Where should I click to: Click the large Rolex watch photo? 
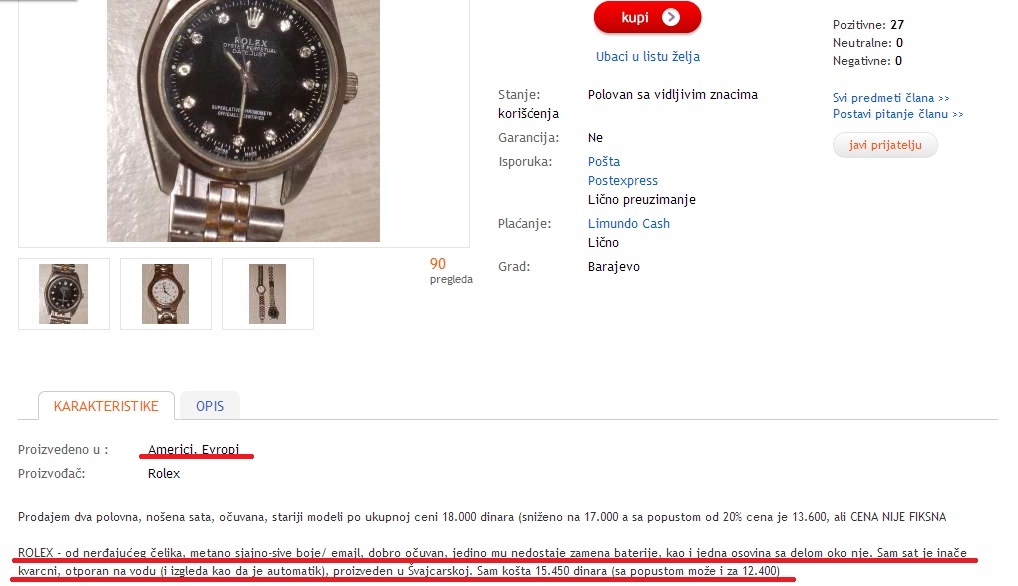click(x=243, y=121)
